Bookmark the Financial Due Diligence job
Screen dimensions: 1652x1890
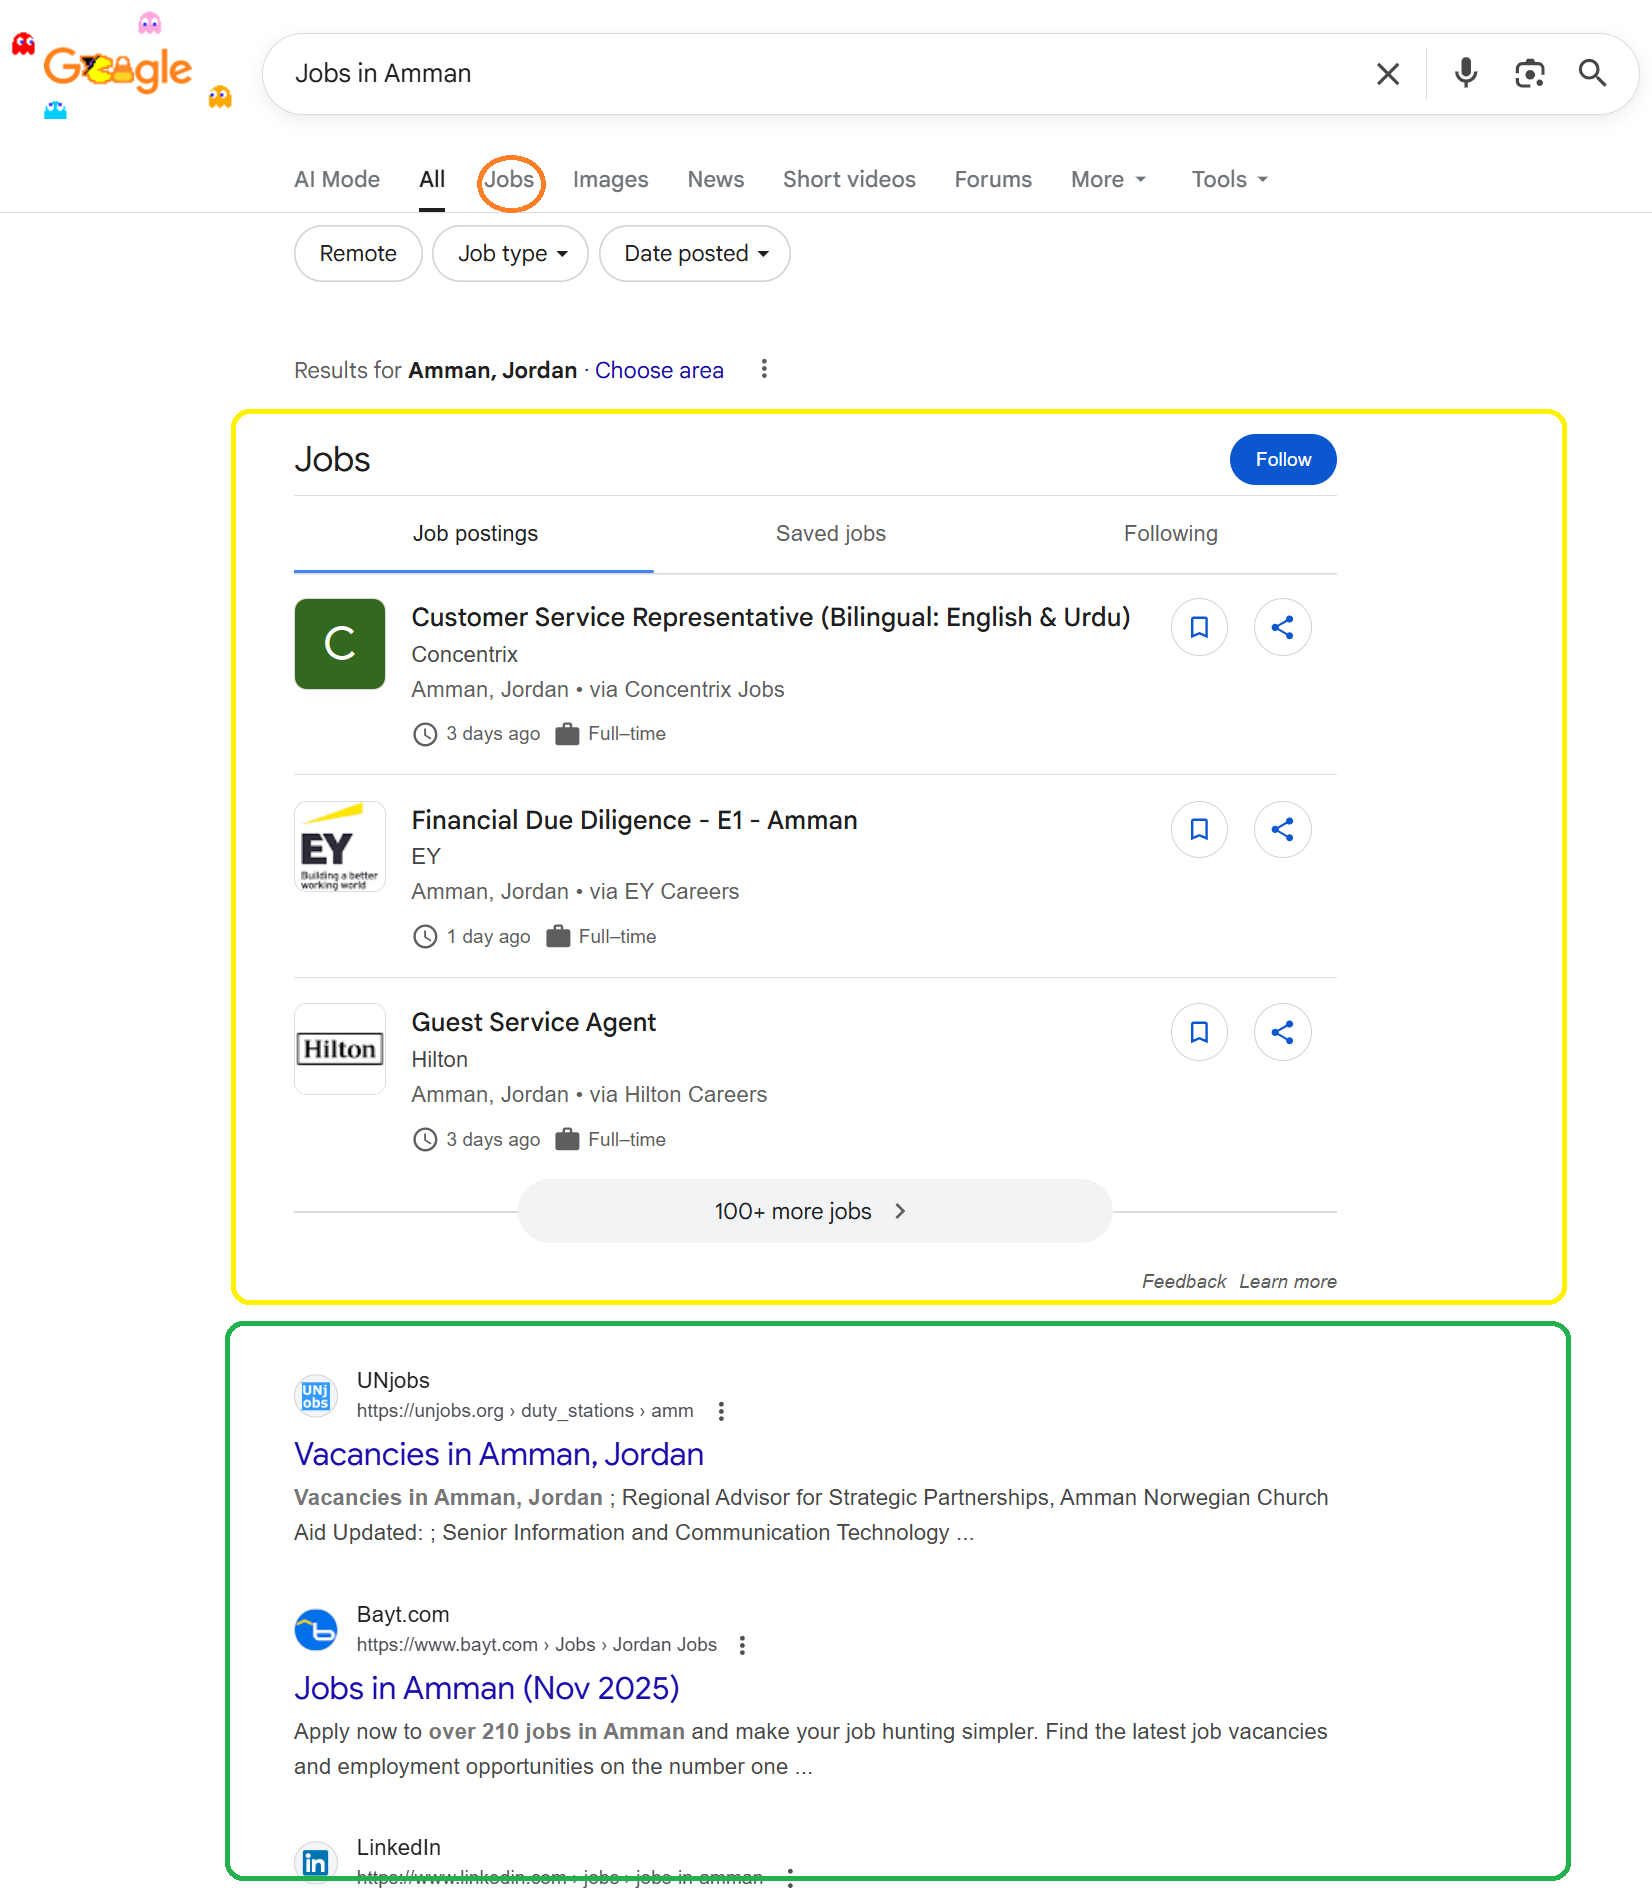coord(1199,829)
